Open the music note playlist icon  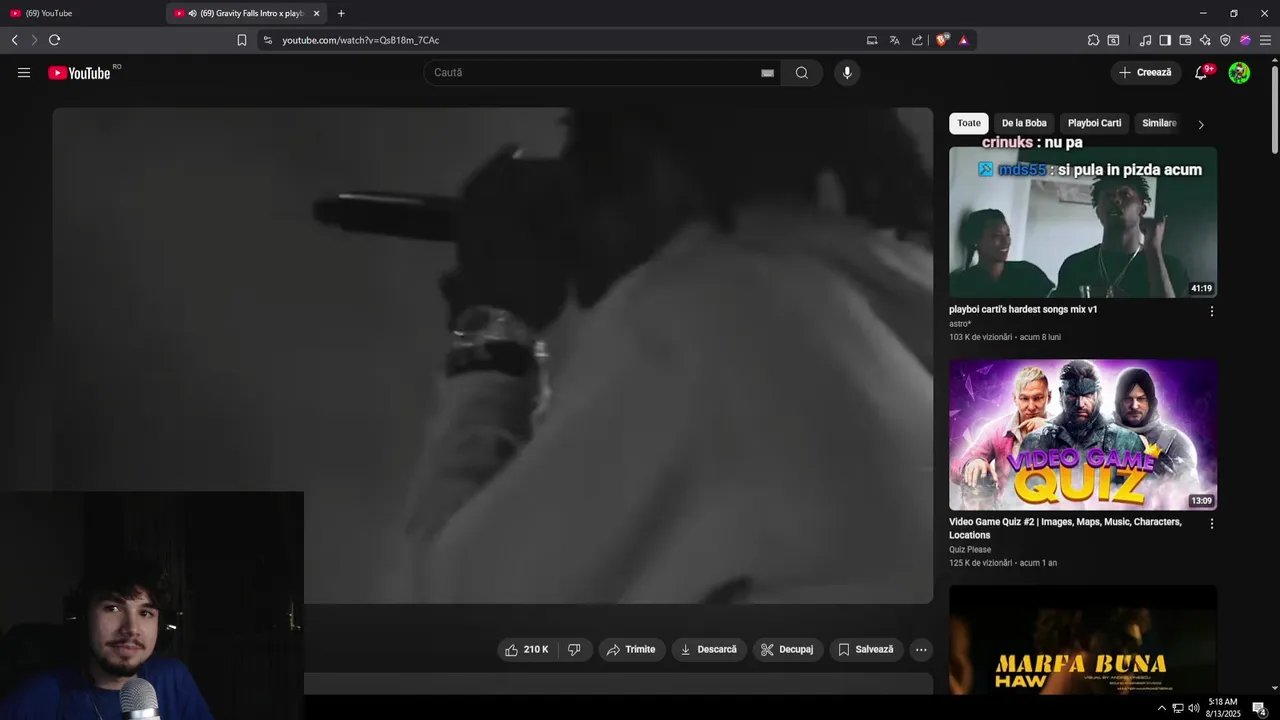[x=1145, y=40]
